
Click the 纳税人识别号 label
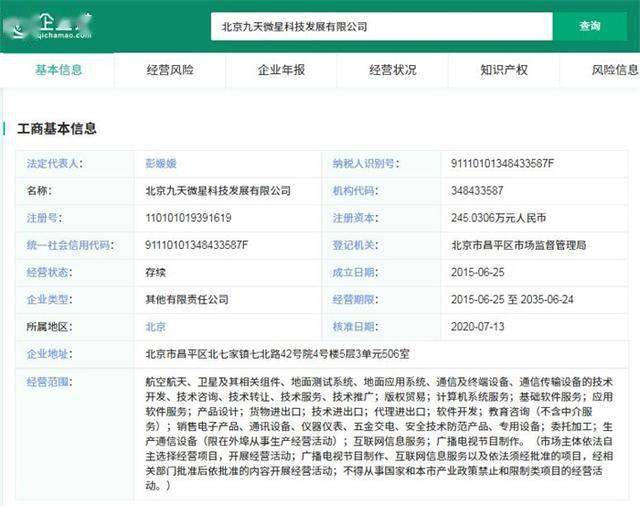366,164
